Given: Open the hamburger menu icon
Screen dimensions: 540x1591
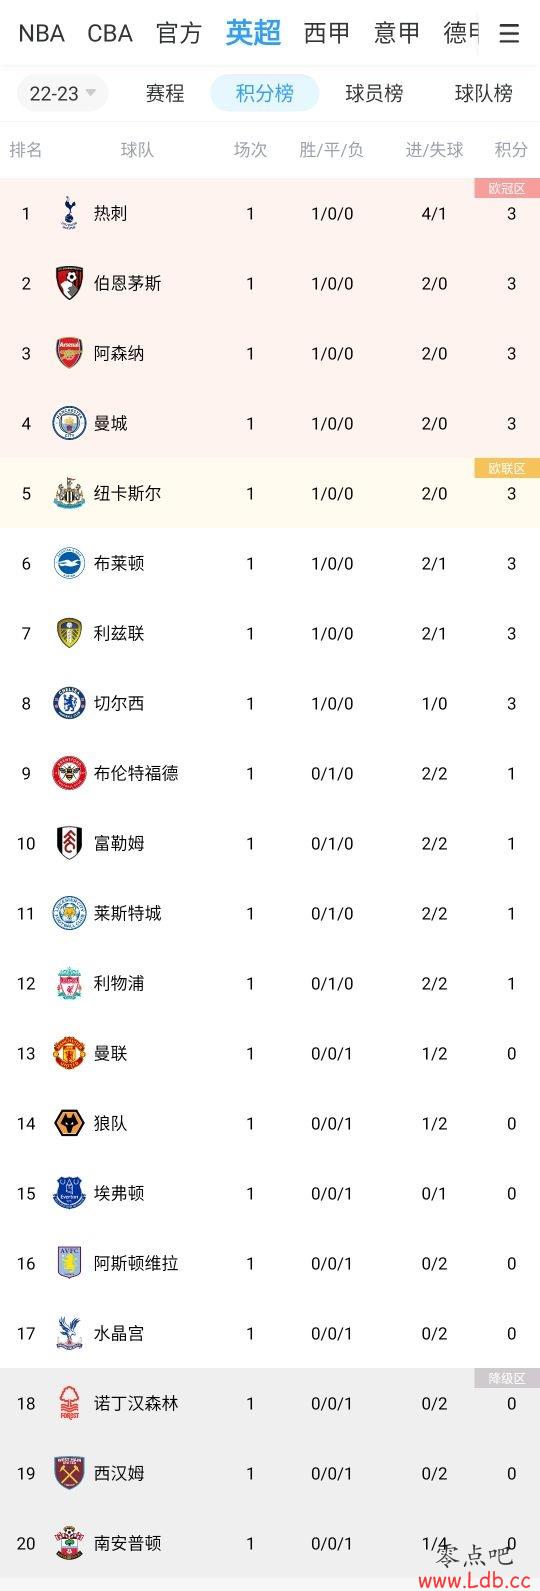Looking at the screenshot, I should click(509, 34).
